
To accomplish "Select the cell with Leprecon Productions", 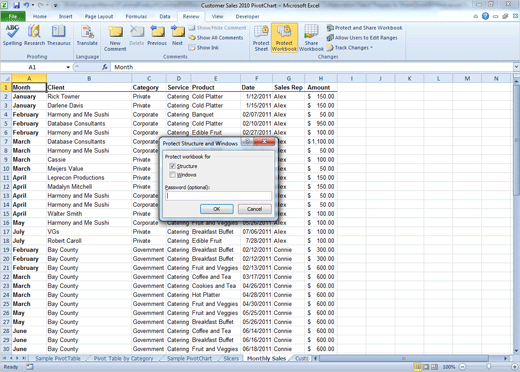I will (x=89, y=178).
